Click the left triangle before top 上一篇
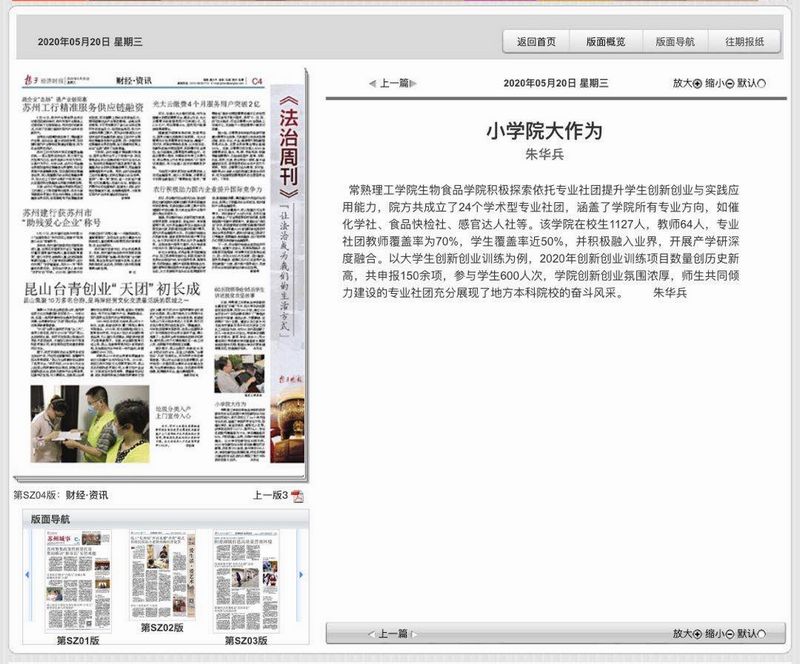The height and width of the screenshot is (664, 800). pos(372,83)
